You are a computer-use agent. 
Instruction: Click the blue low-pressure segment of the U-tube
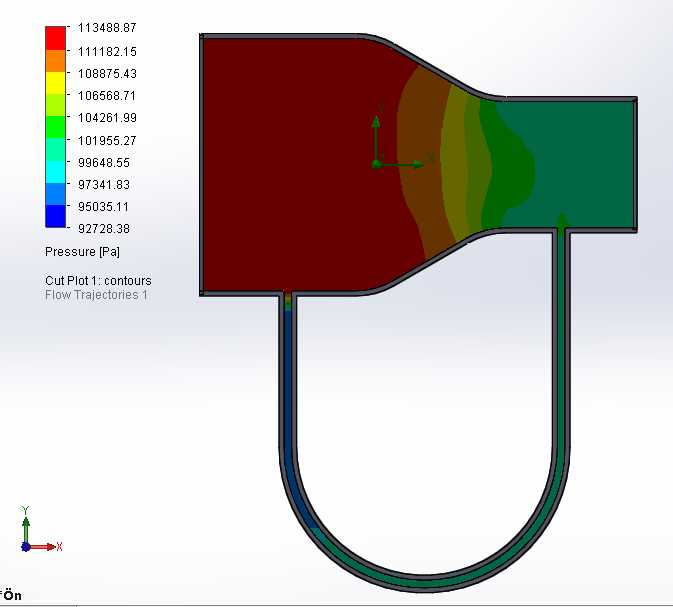click(x=288, y=386)
